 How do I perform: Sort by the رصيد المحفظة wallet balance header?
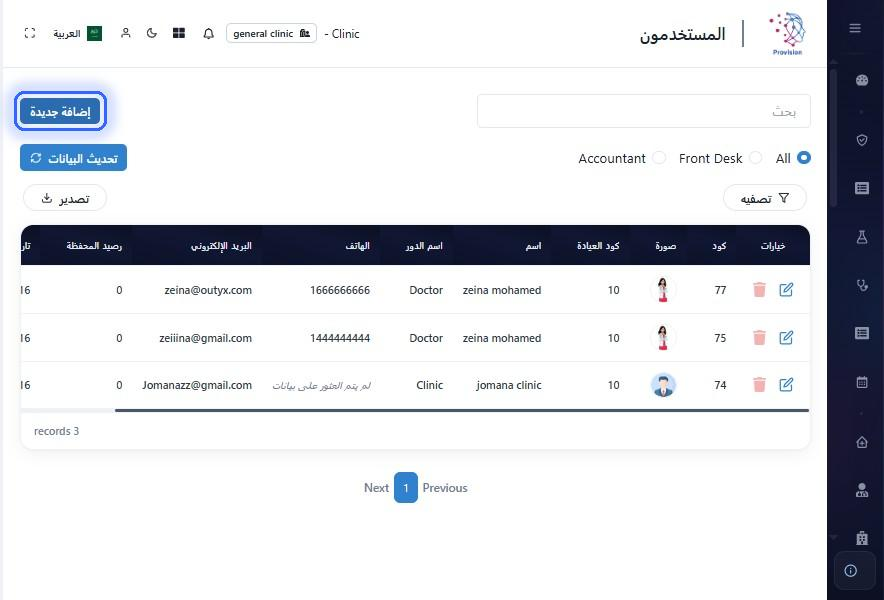94,246
